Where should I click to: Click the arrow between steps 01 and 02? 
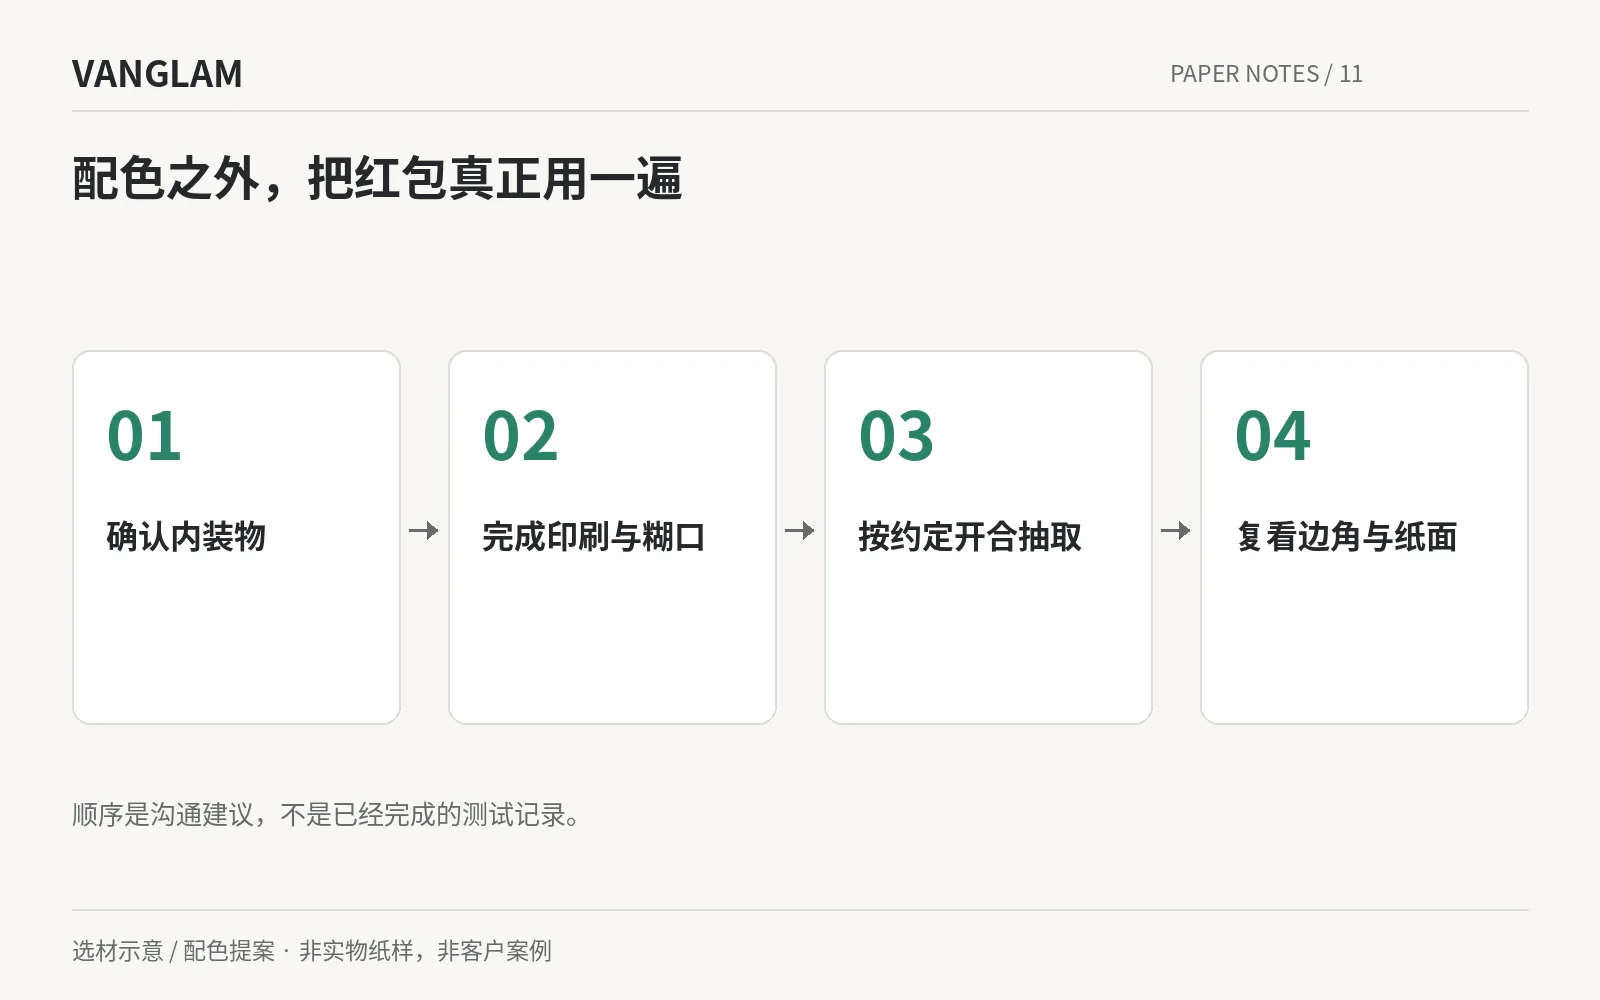coord(424,531)
